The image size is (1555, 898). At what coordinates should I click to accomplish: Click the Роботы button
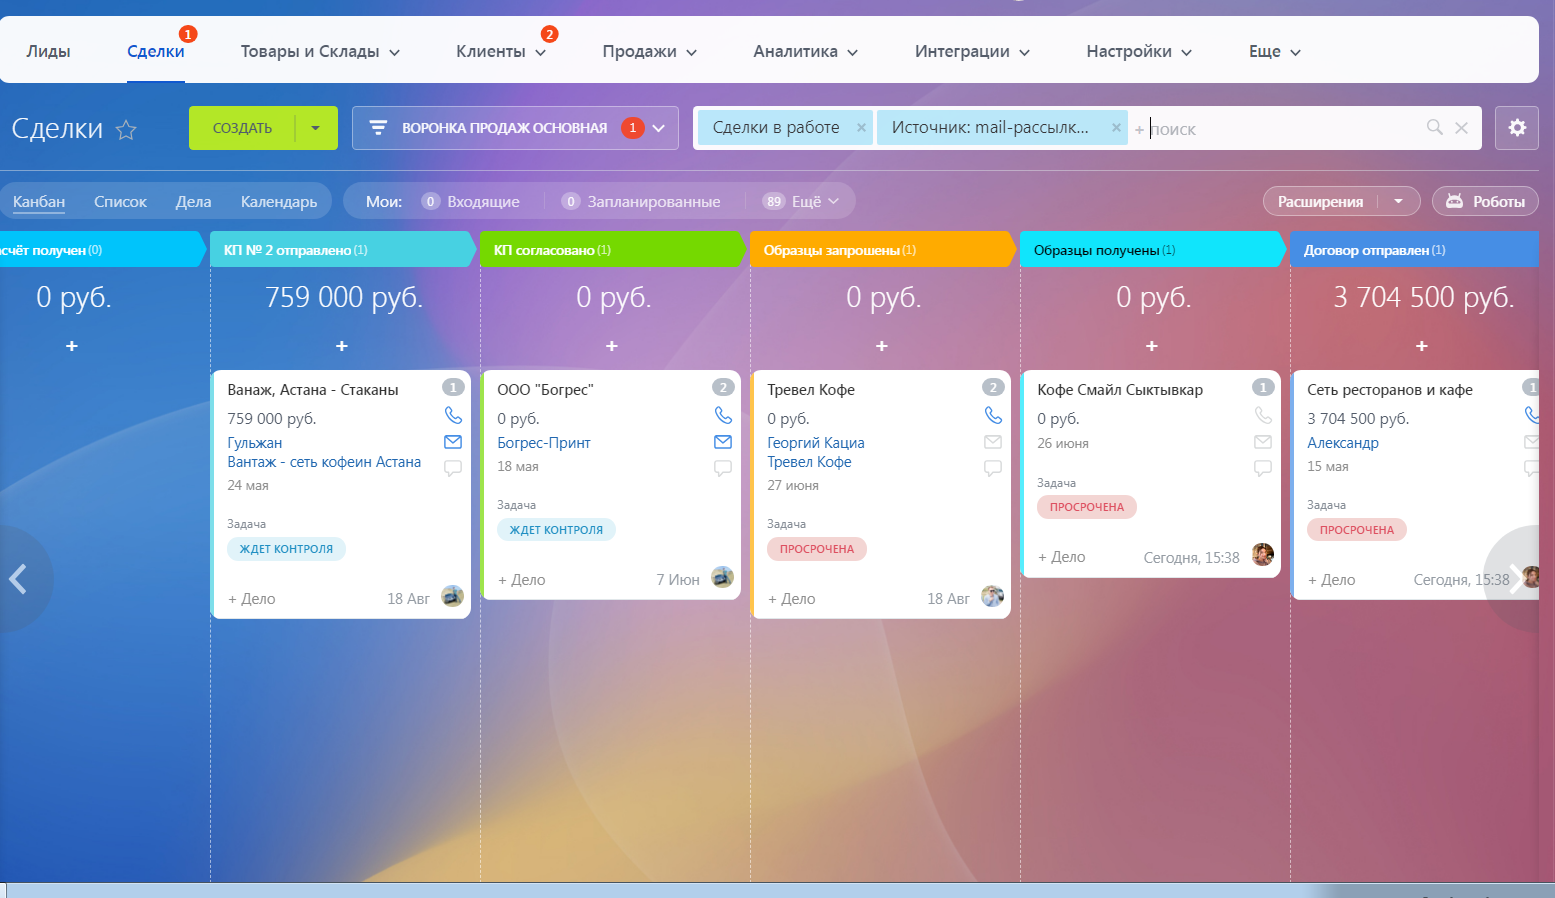(1485, 201)
